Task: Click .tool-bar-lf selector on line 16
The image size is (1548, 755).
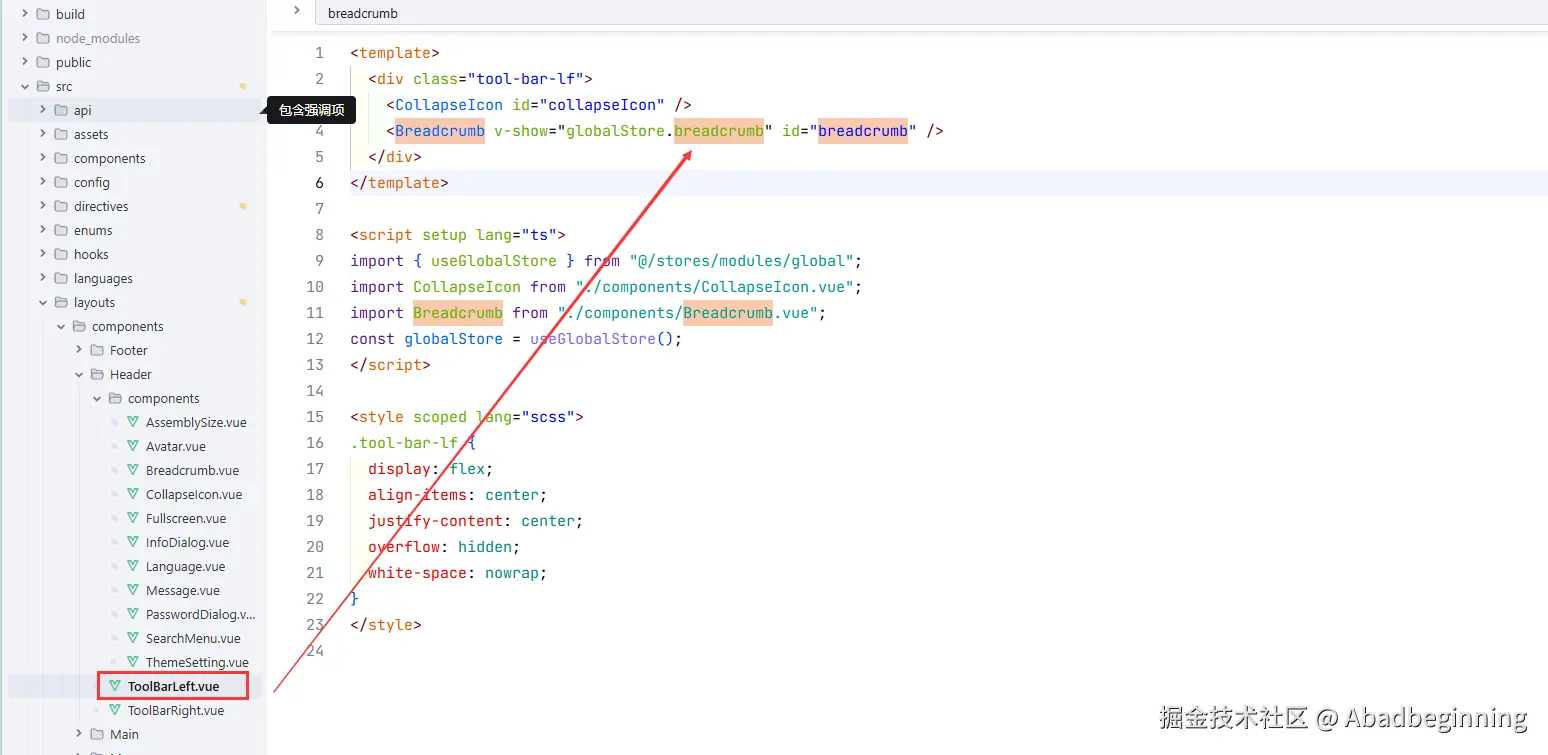Action: click(404, 443)
